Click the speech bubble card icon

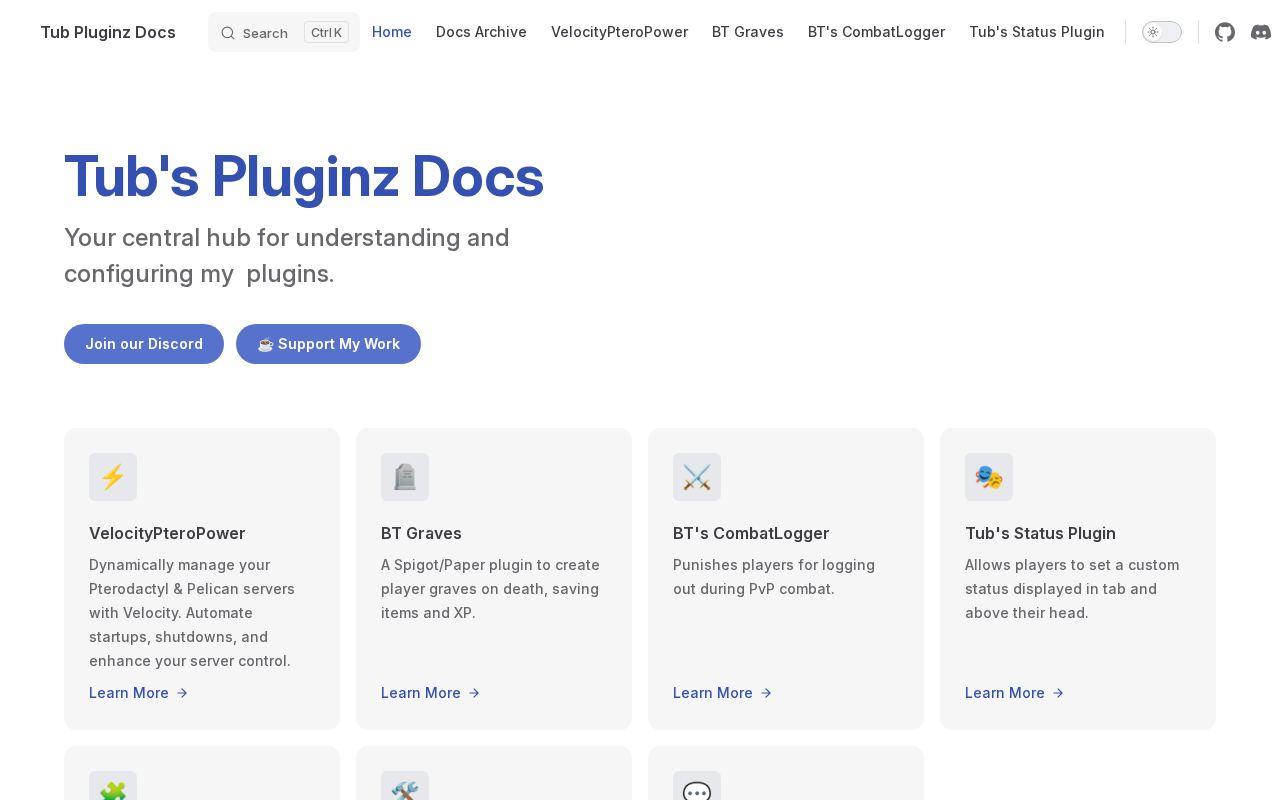697,786
